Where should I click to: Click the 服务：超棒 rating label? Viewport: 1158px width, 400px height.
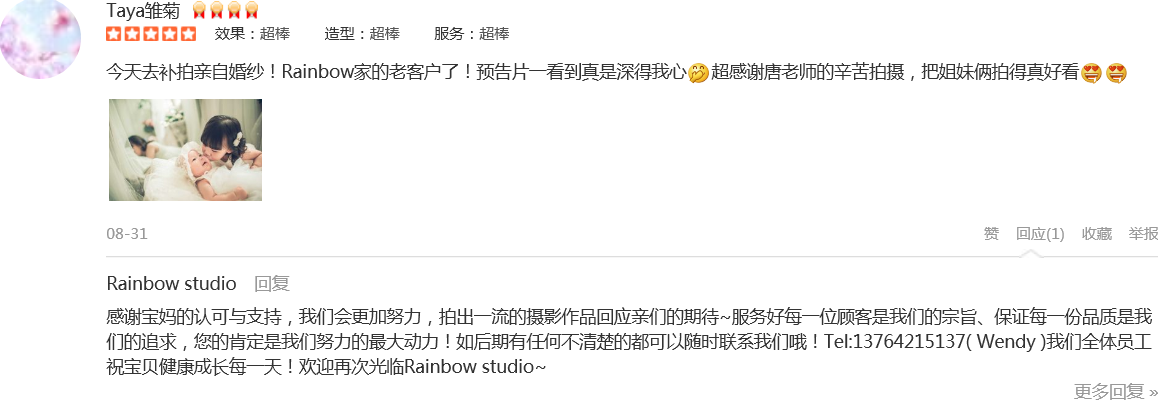pyautogui.click(x=471, y=34)
